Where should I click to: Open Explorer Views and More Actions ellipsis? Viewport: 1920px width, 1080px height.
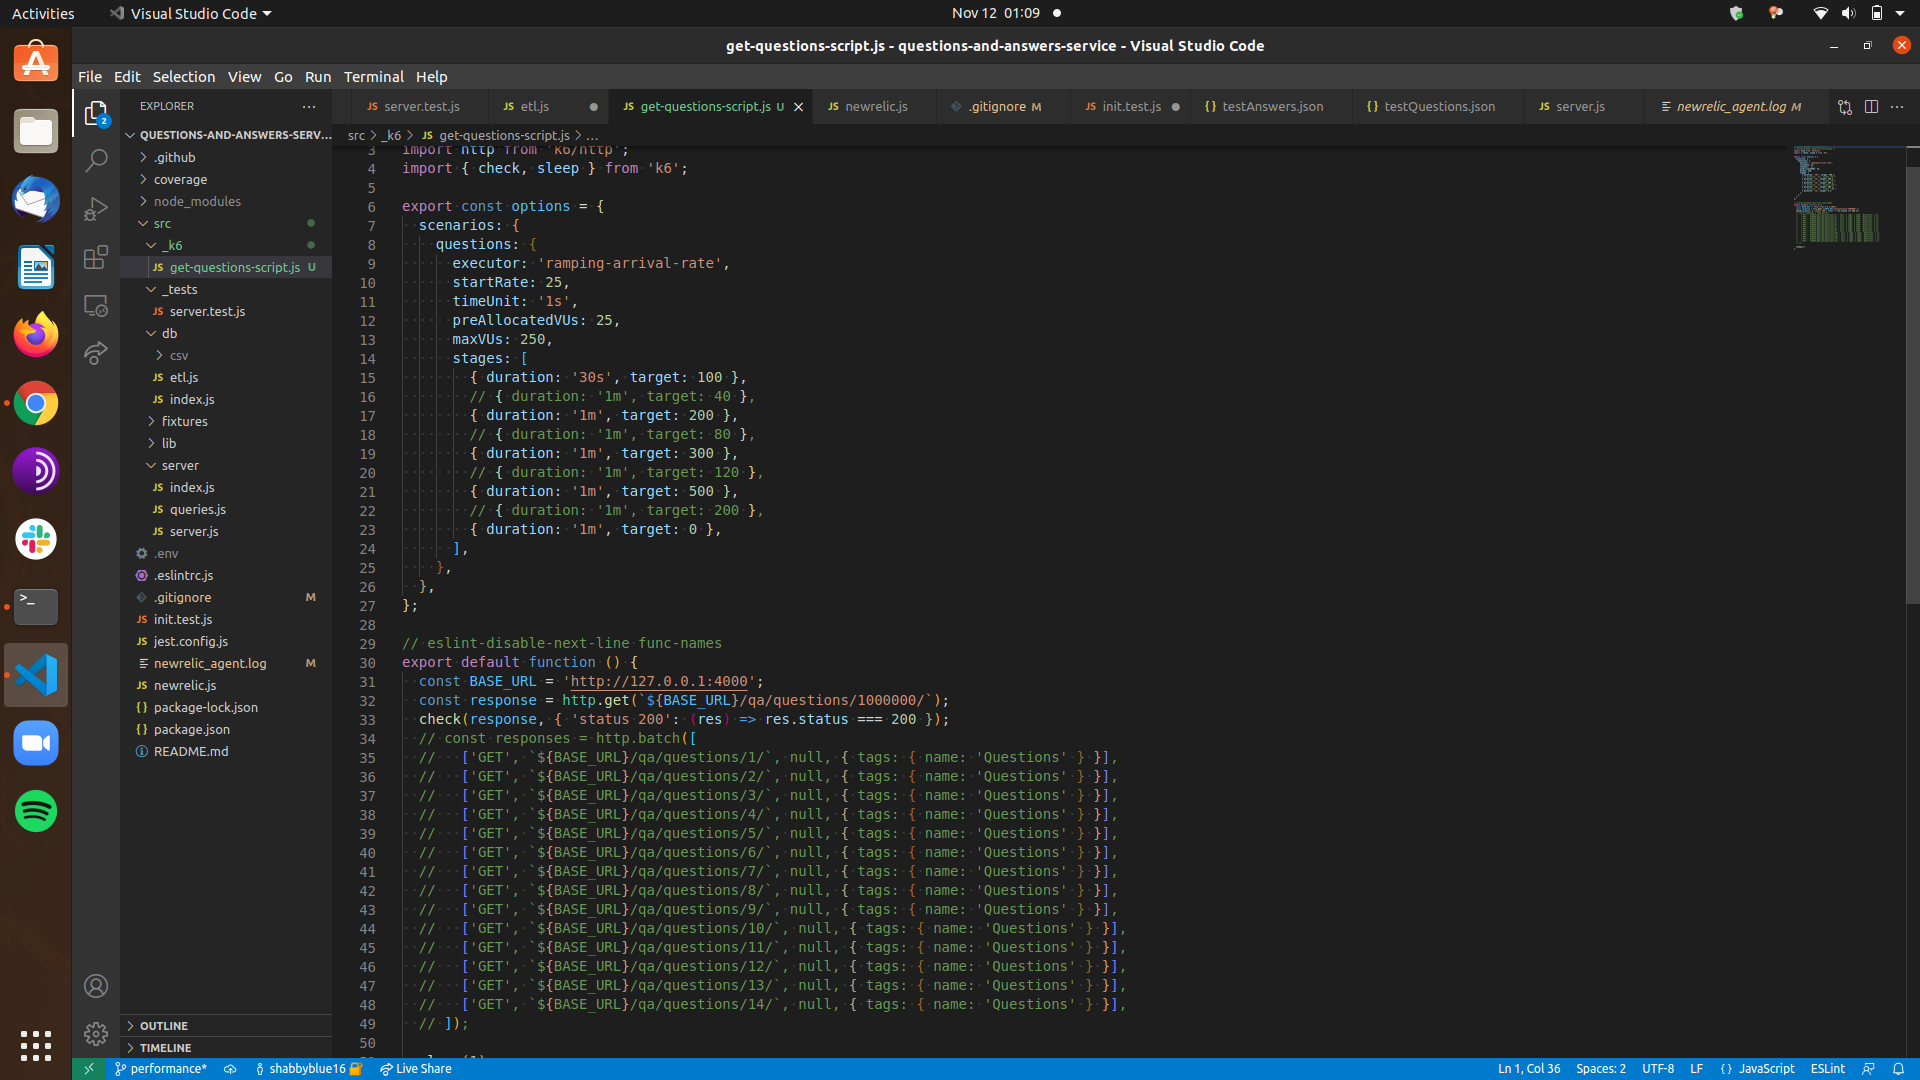309,106
